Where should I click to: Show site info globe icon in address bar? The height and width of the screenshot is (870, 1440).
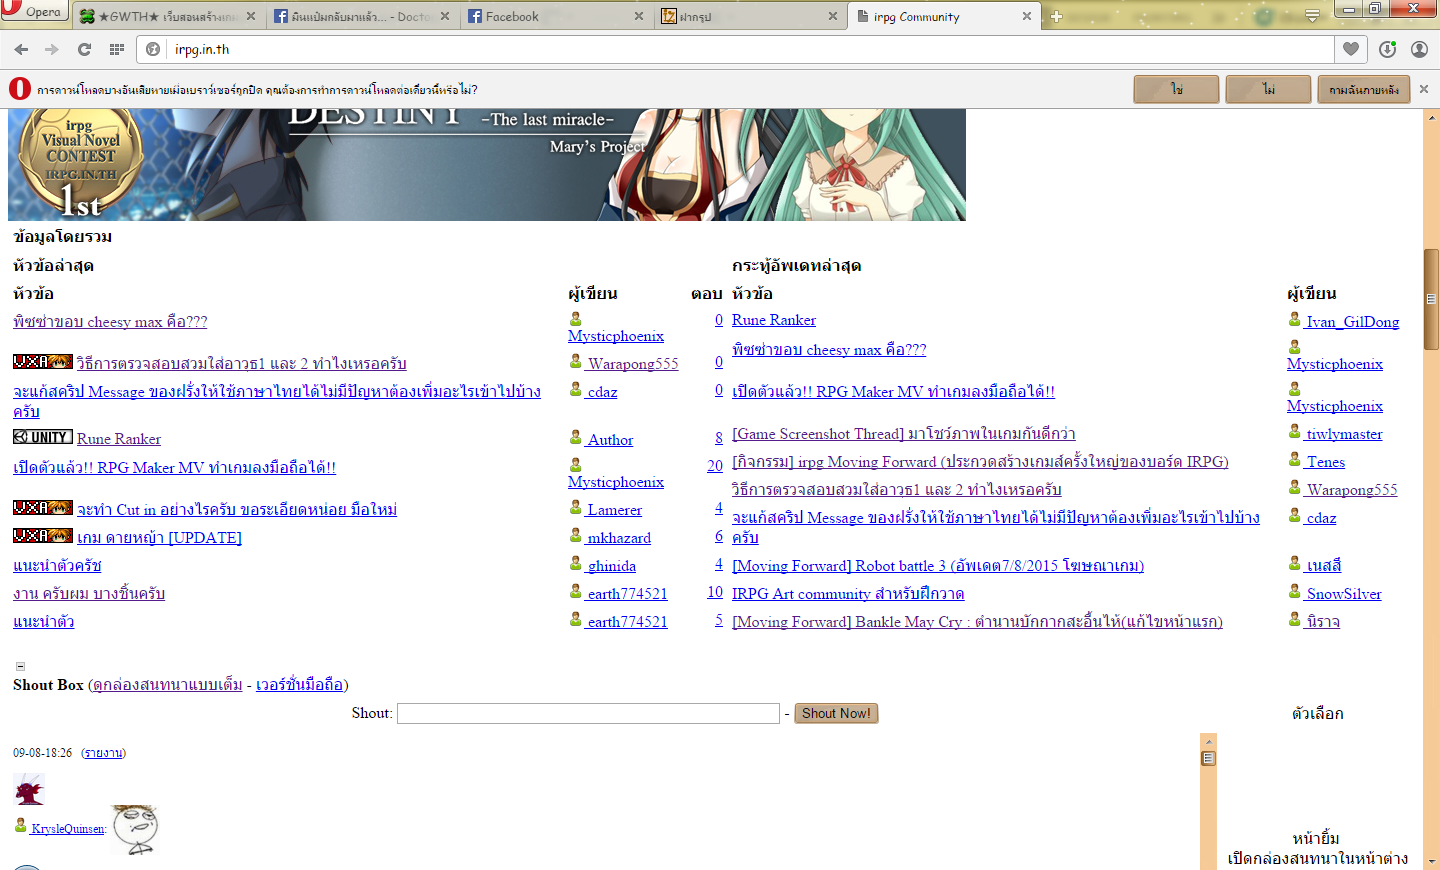tap(153, 49)
